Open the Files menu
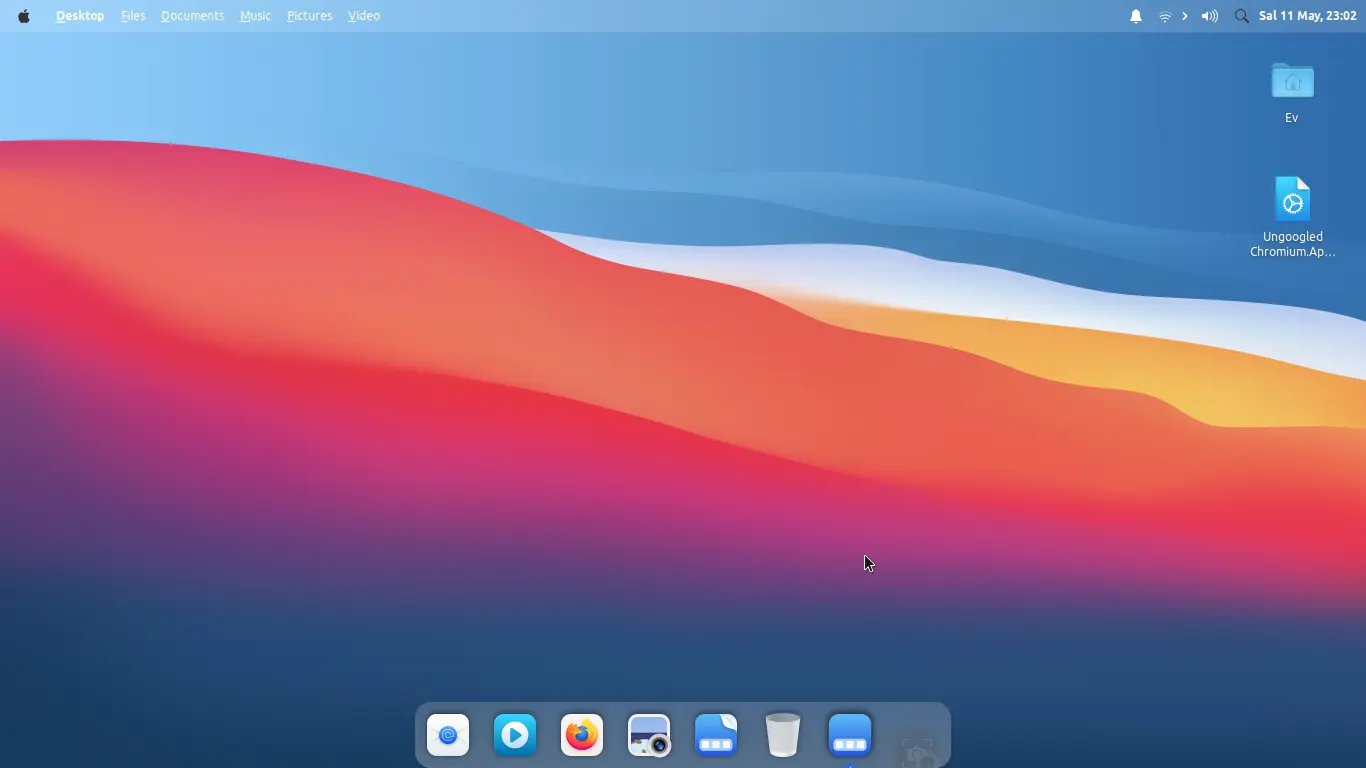The image size is (1366, 768). (133, 16)
